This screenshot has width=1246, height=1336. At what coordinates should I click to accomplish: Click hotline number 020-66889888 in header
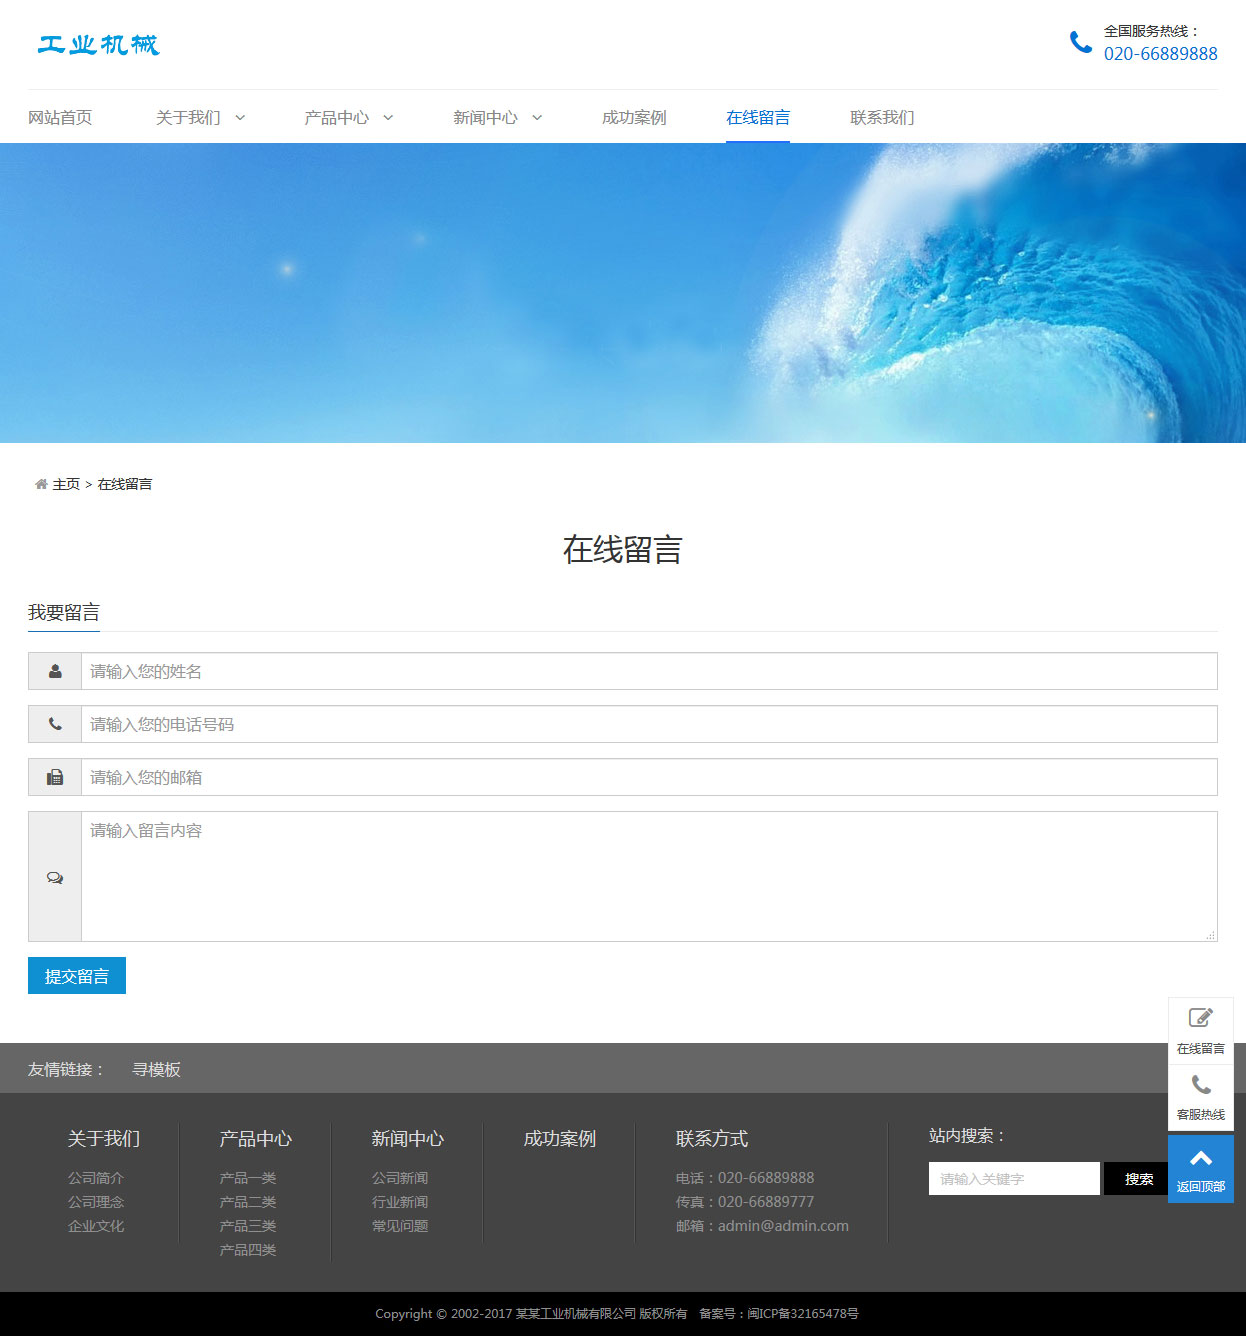[1161, 54]
